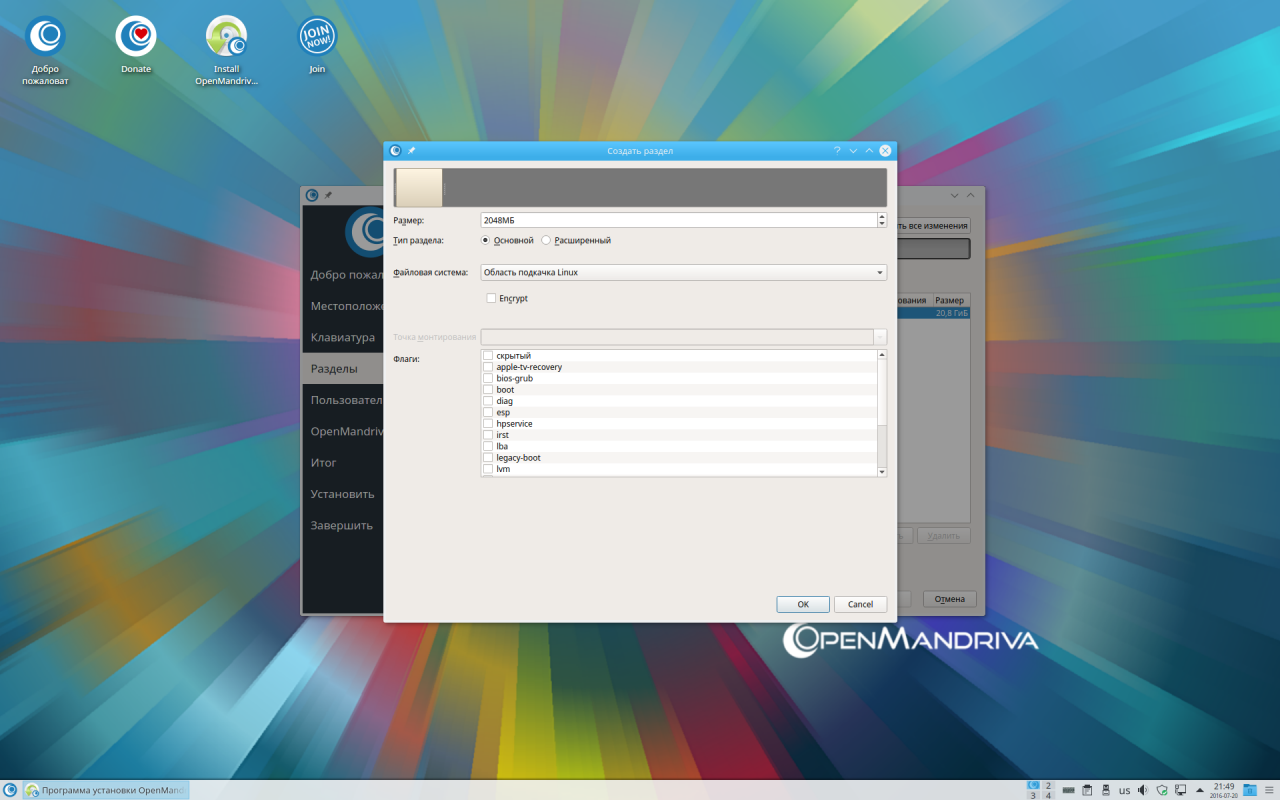Click the flags list vertical scrollbar thumb
Viewport: 1280px width, 800px height.
[882, 393]
